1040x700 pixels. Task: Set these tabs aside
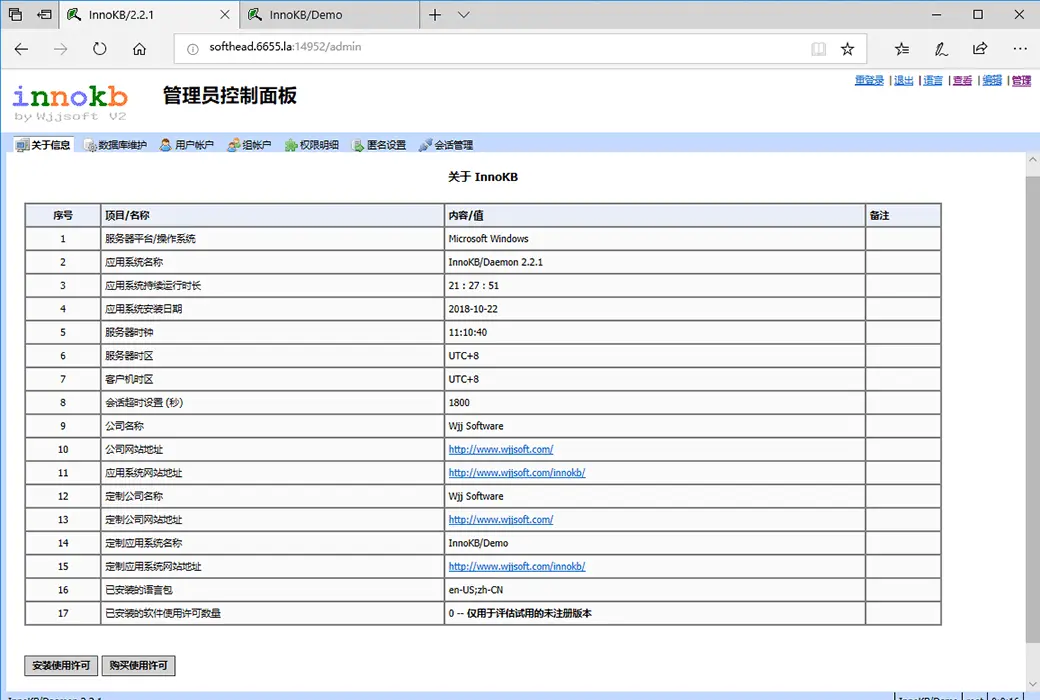[x=44, y=15]
